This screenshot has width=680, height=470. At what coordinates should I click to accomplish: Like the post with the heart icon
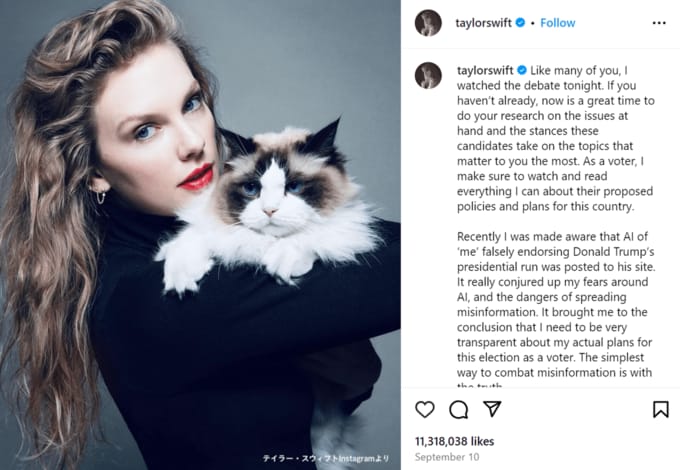coord(425,409)
